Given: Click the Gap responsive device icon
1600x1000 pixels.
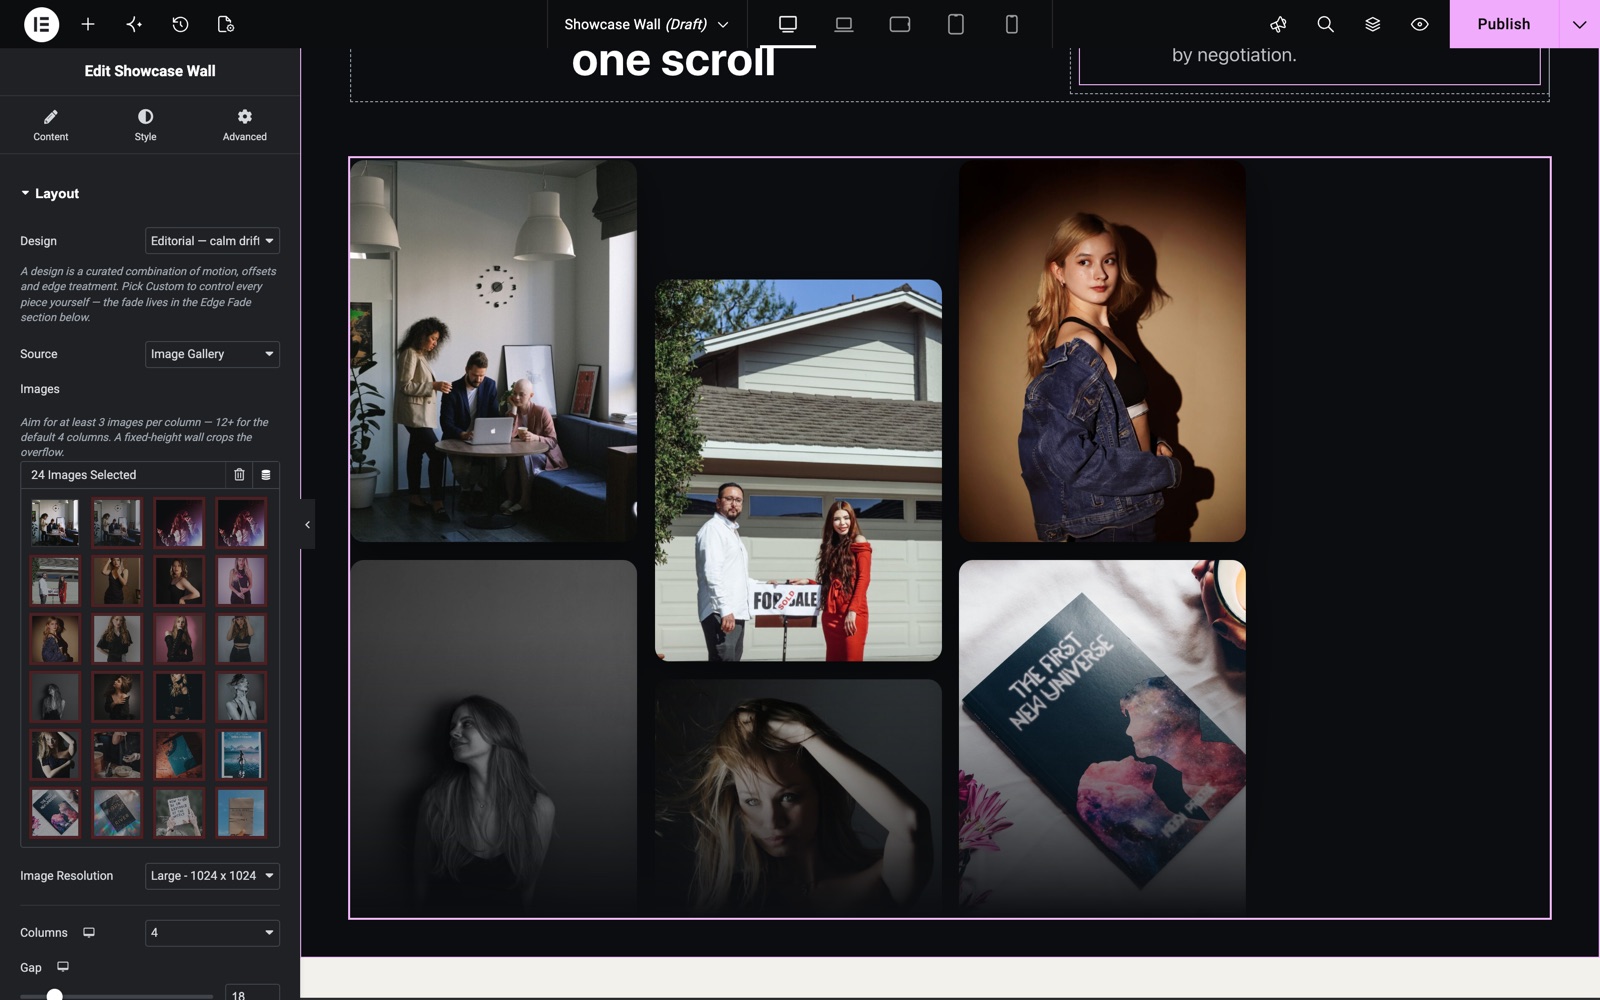Looking at the screenshot, I should [x=63, y=967].
